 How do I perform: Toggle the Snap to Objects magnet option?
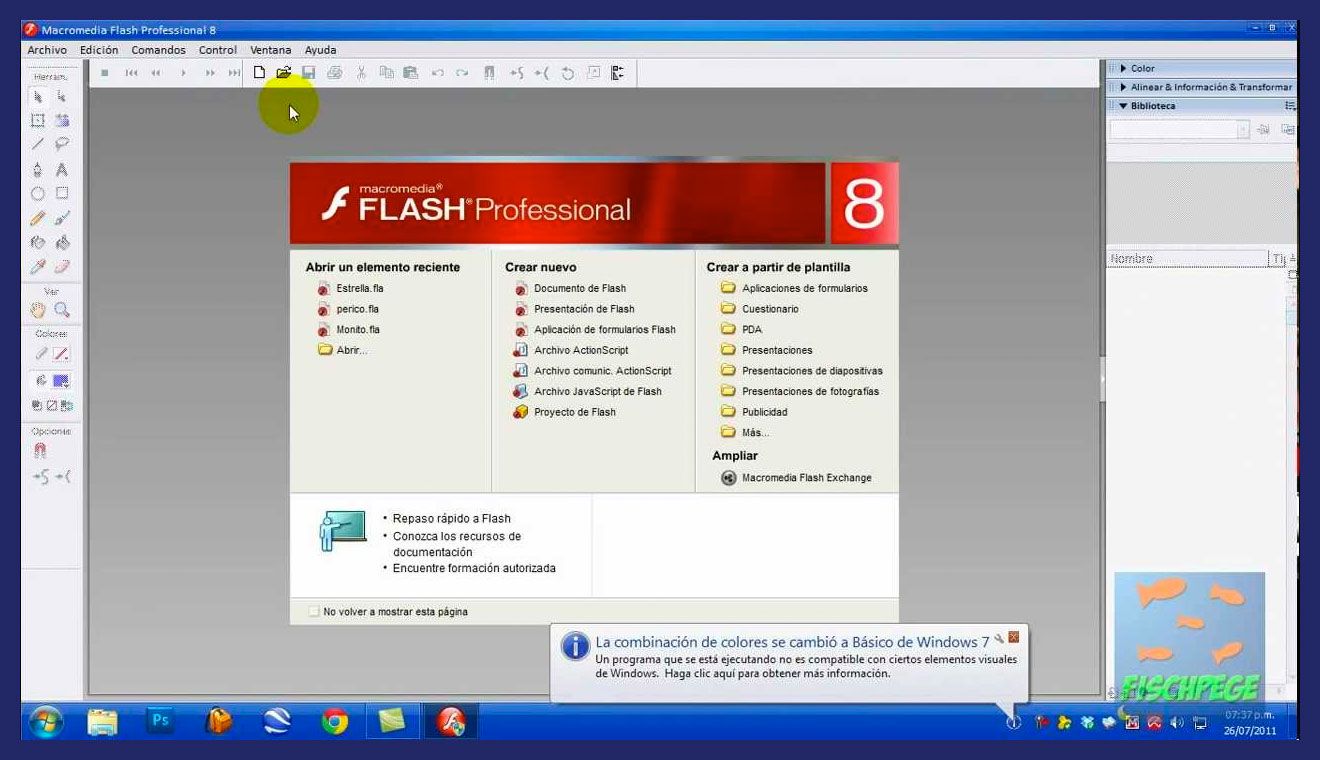tap(40, 451)
